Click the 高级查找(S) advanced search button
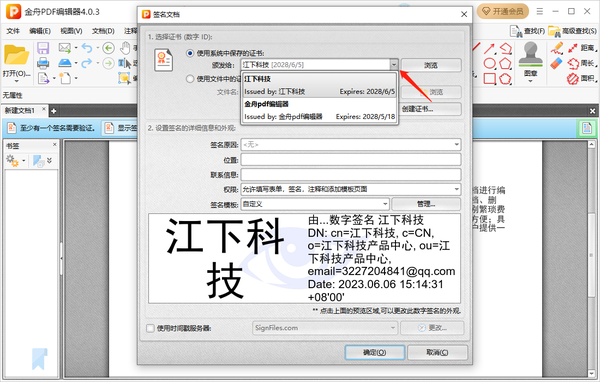 click(572, 31)
